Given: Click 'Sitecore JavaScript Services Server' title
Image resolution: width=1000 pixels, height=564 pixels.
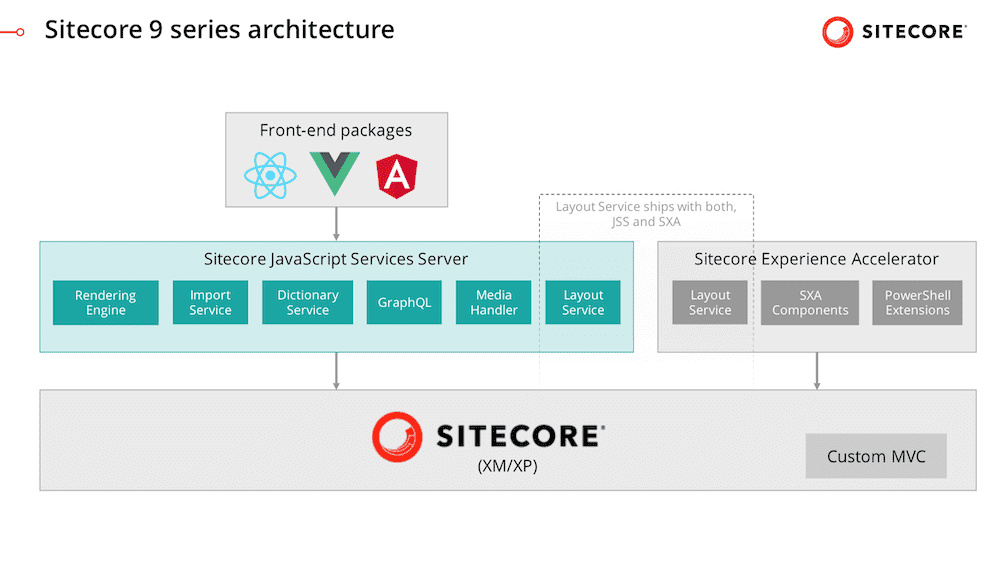Looking at the screenshot, I should tap(336, 259).
